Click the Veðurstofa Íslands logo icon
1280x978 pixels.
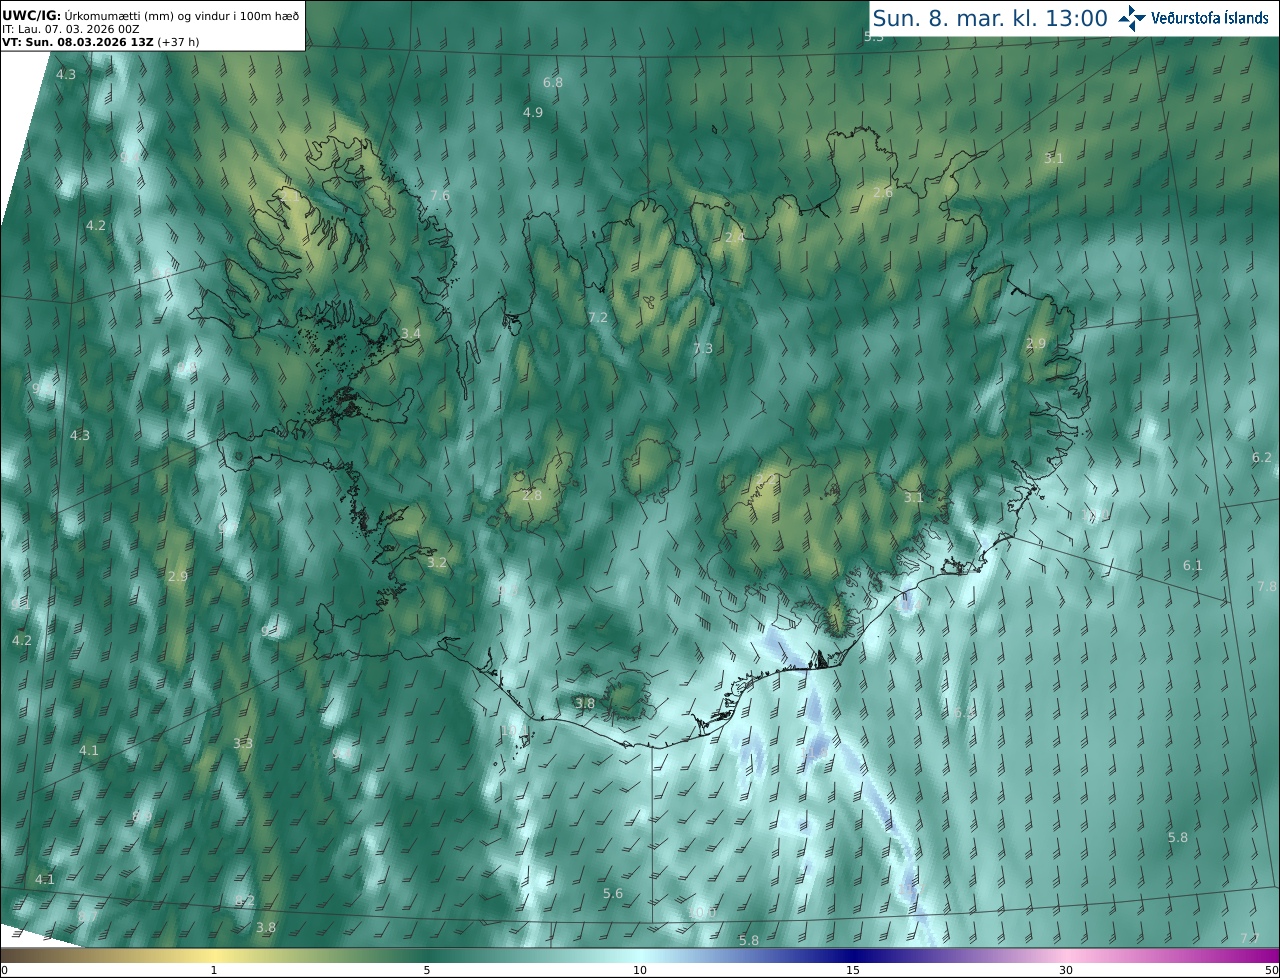tap(1132, 18)
